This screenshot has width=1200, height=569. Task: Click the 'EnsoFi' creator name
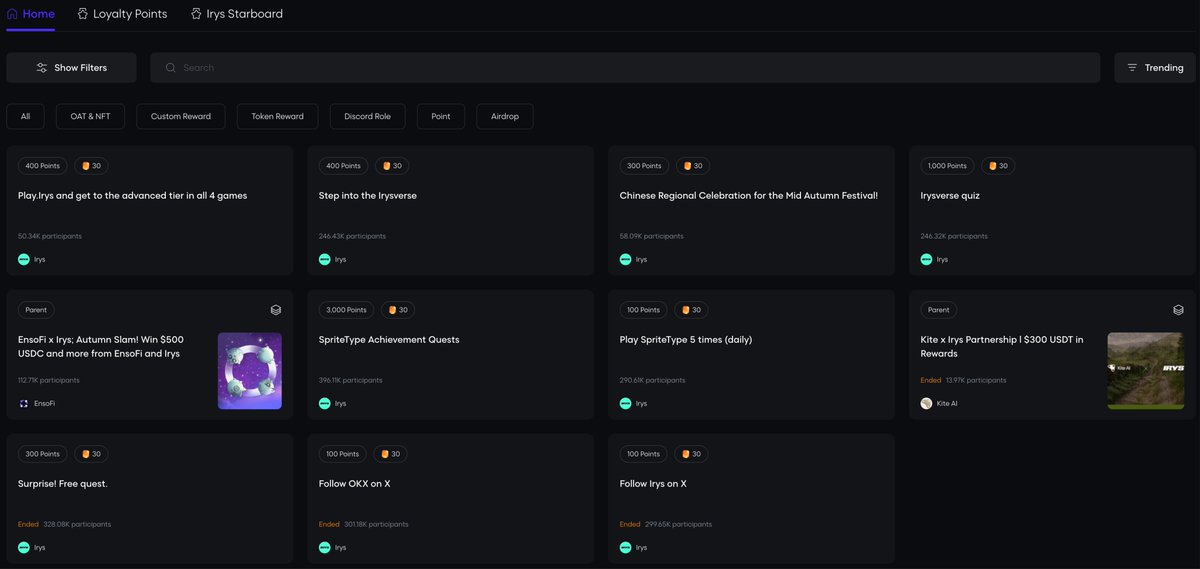click(44, 404)
